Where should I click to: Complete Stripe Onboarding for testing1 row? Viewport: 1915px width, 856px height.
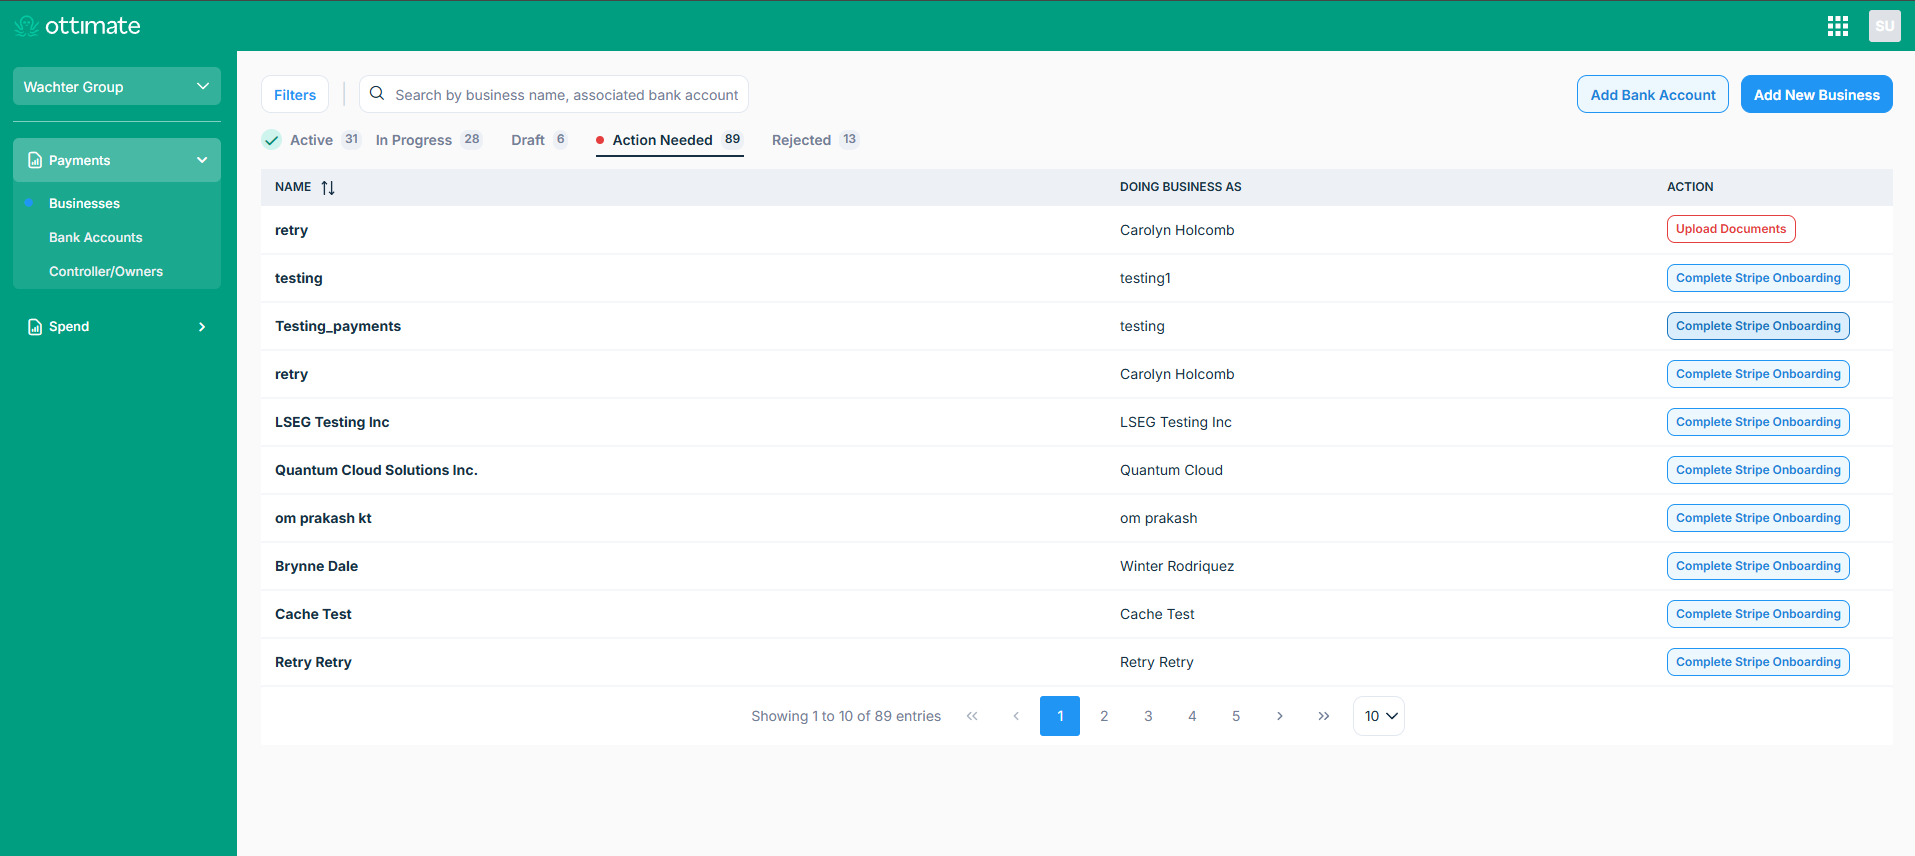[1758, 278]
